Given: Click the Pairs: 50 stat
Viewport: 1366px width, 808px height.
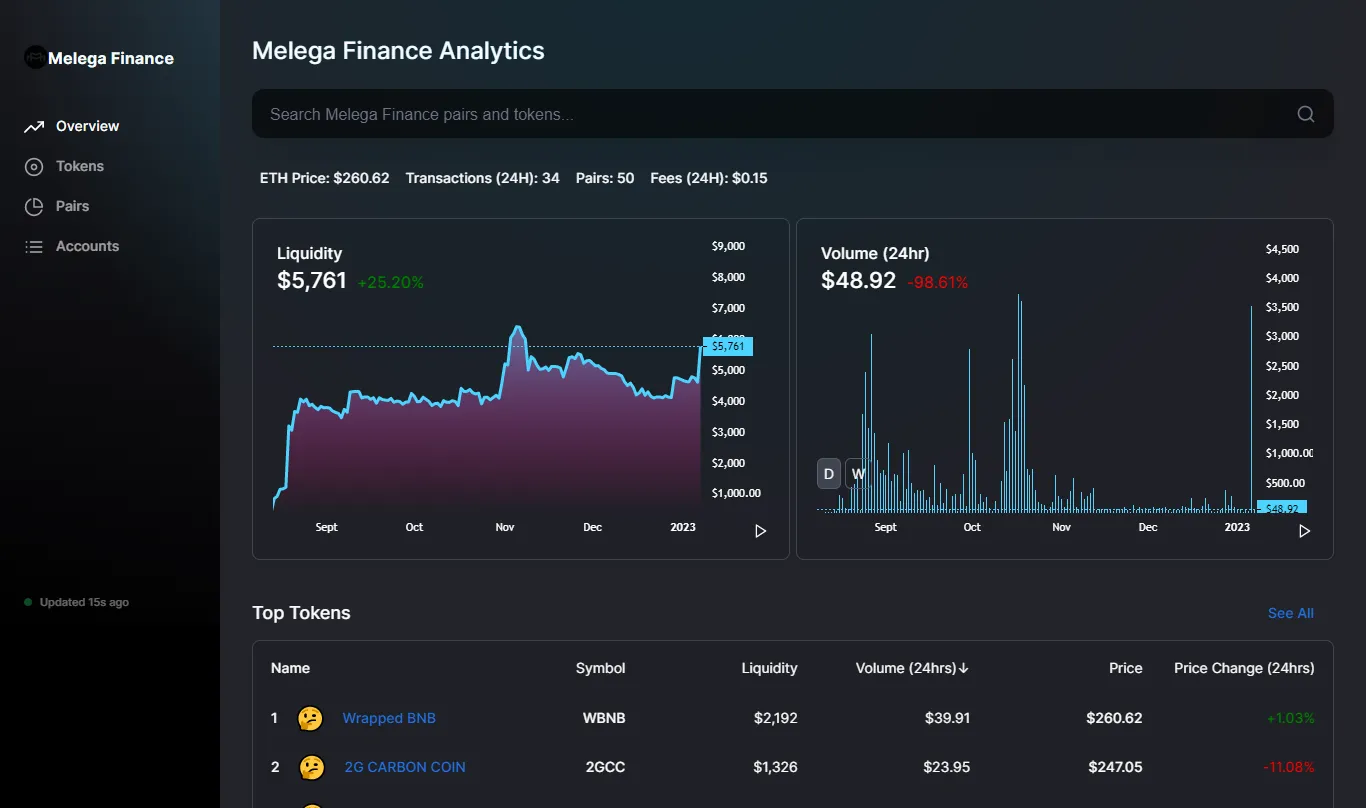Looking at the screenshot, I should pyautogui.click(x=605, y=178).
